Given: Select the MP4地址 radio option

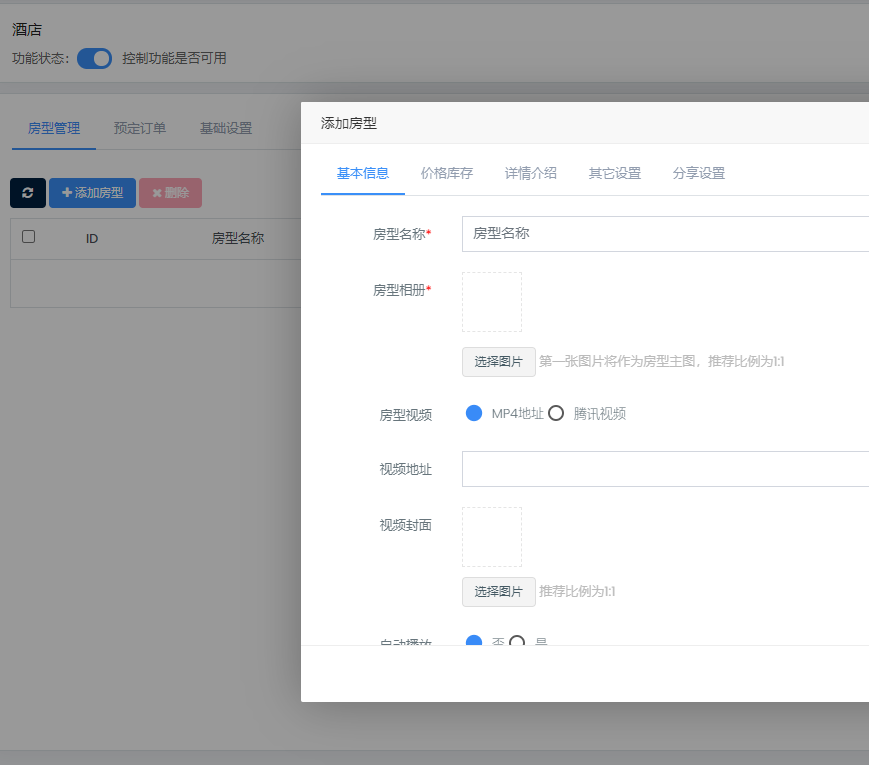Looking at the screenshot, I should click(474, 413).
